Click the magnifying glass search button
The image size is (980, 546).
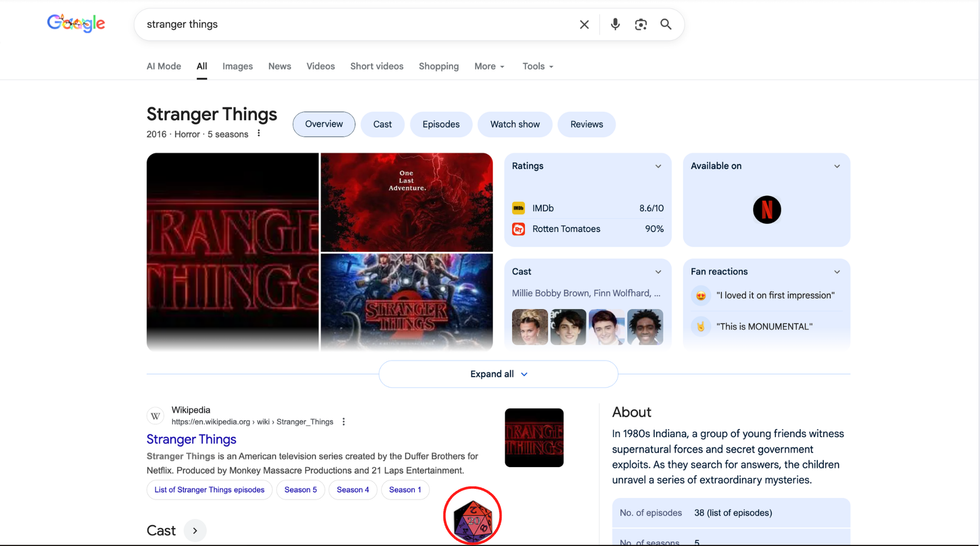tap(666, 25)
